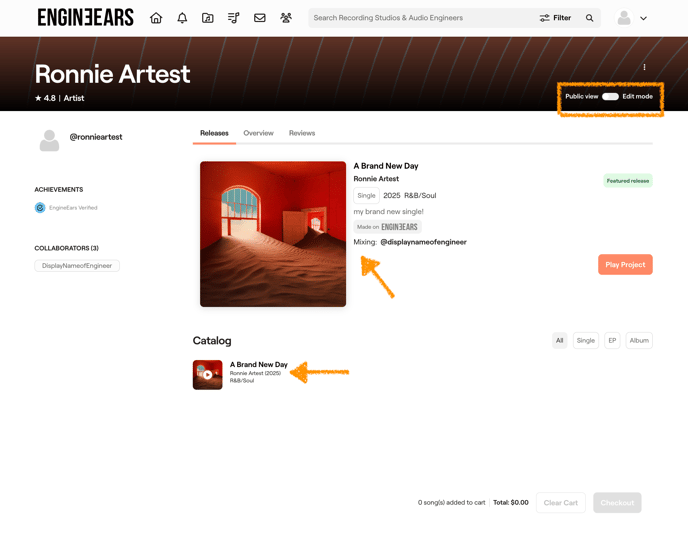Open the community people icon
Screen dimensions: 688x542
click(286, 18)
